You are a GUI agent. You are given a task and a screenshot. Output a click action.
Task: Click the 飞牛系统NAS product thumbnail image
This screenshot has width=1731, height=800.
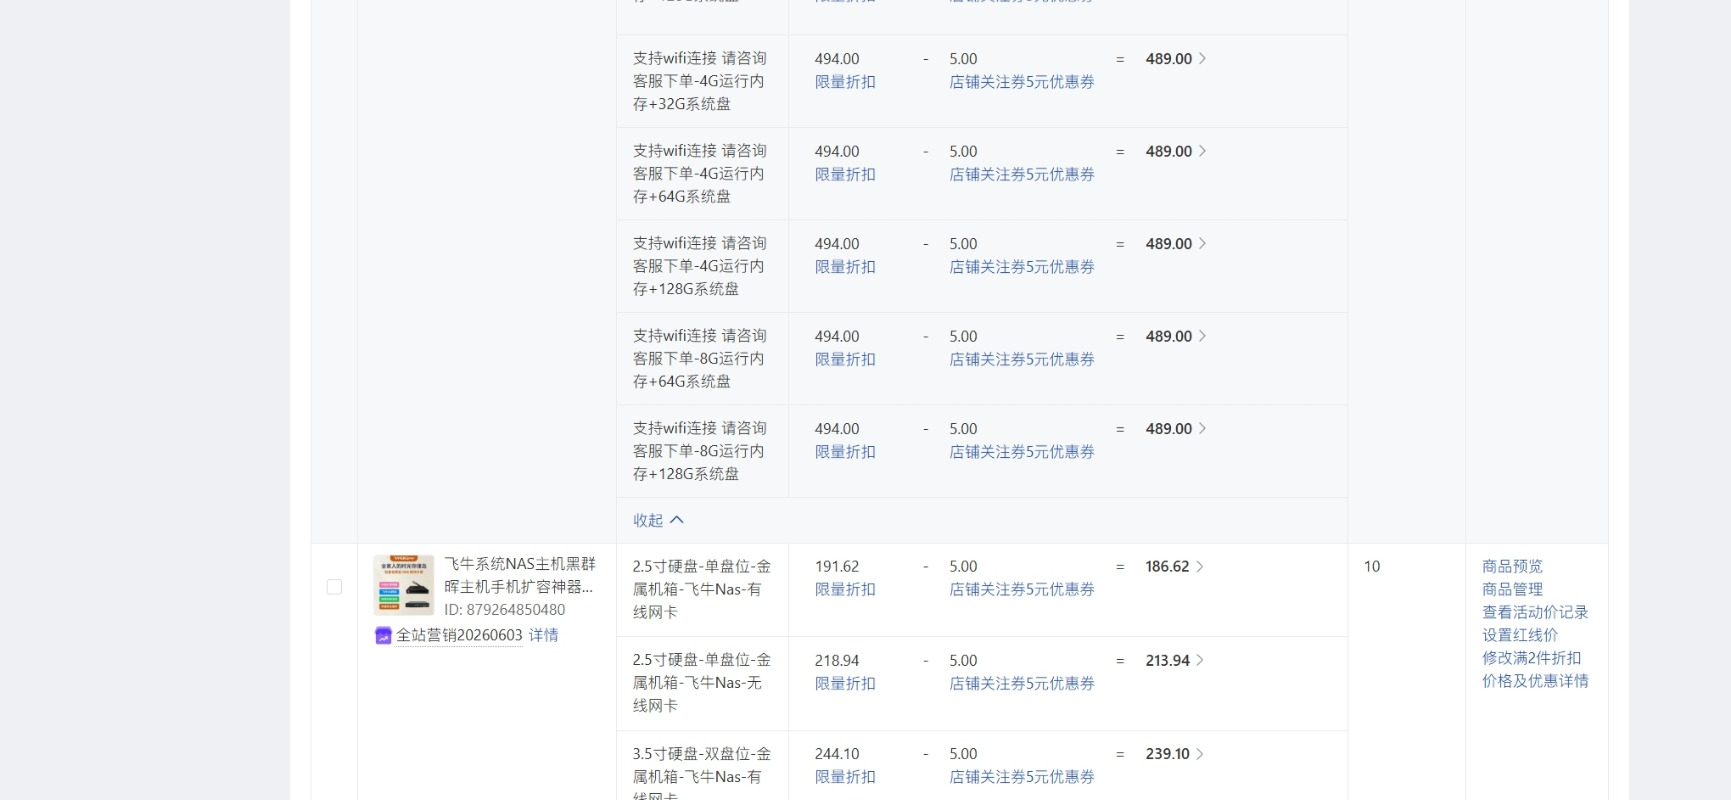[404, 585]
